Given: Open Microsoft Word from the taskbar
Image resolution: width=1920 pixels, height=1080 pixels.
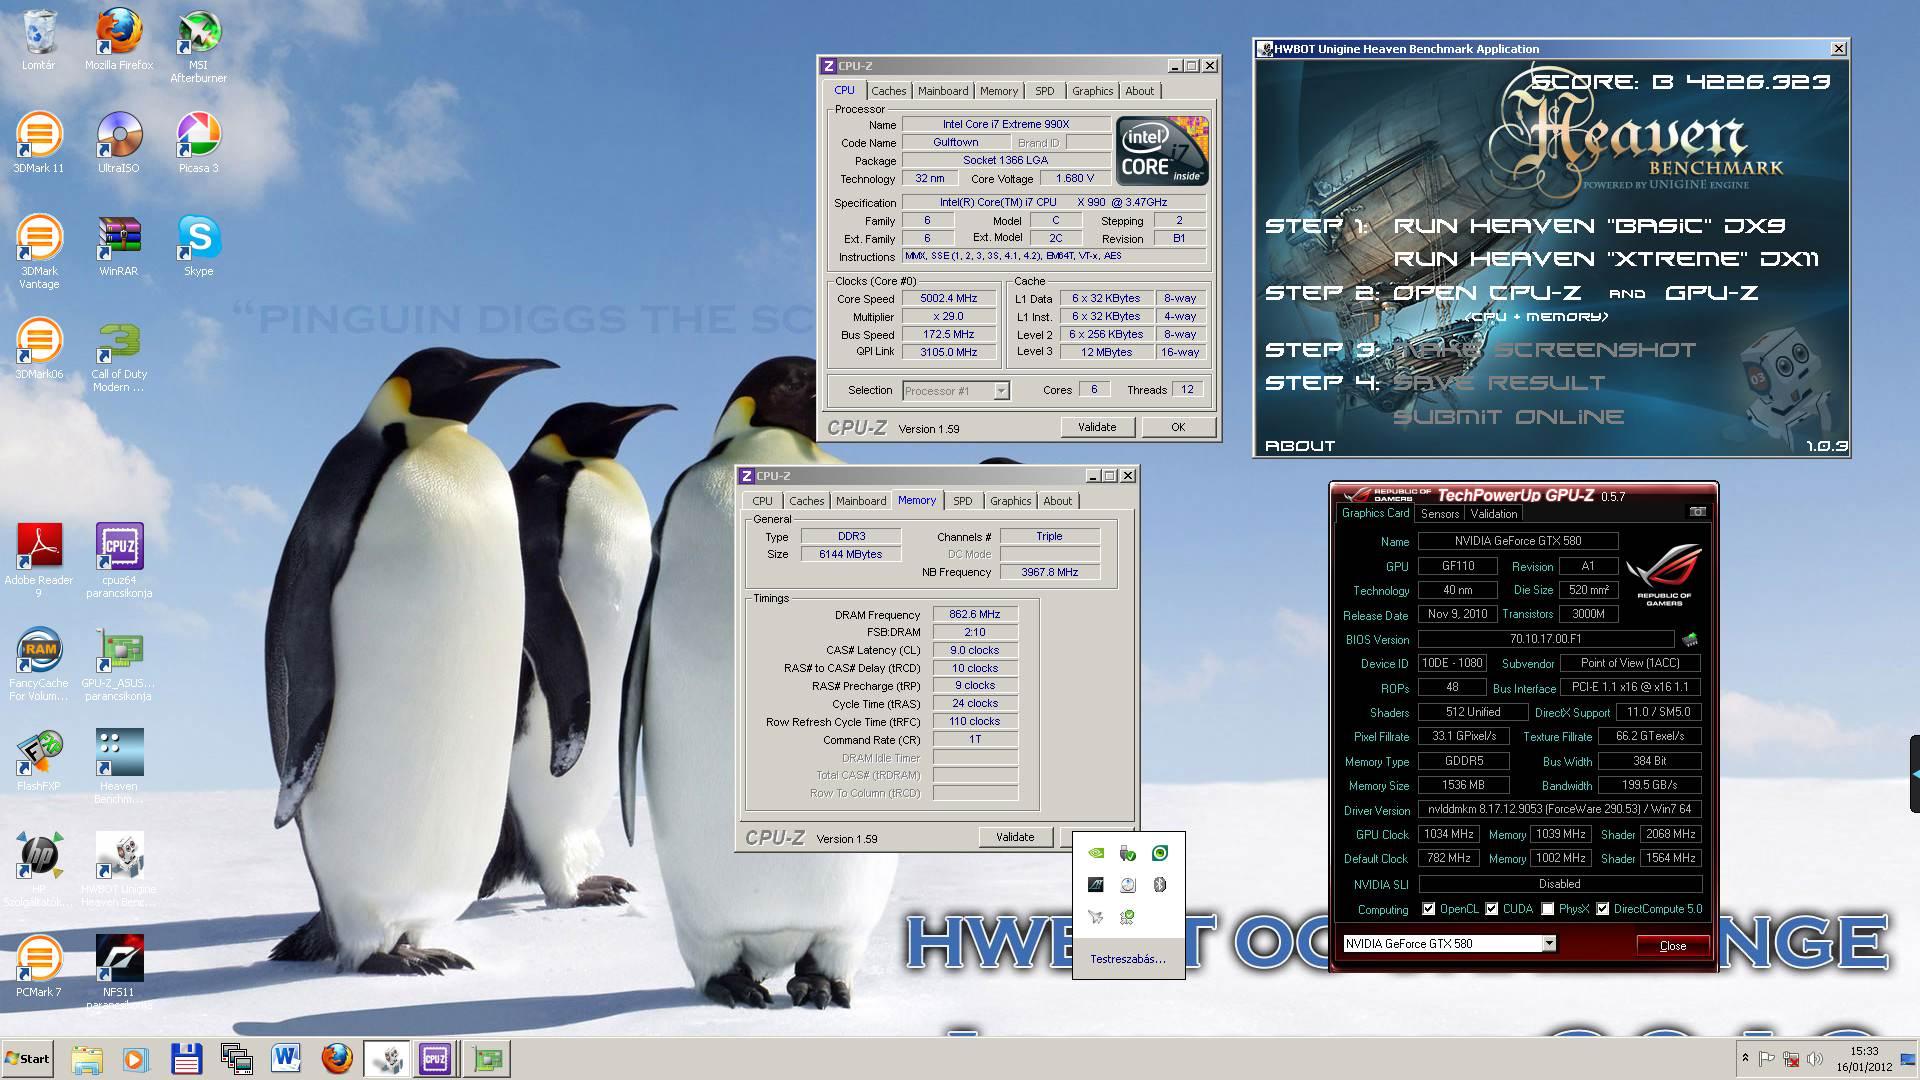Looking at the screenshot, I should coord(286,1059).
